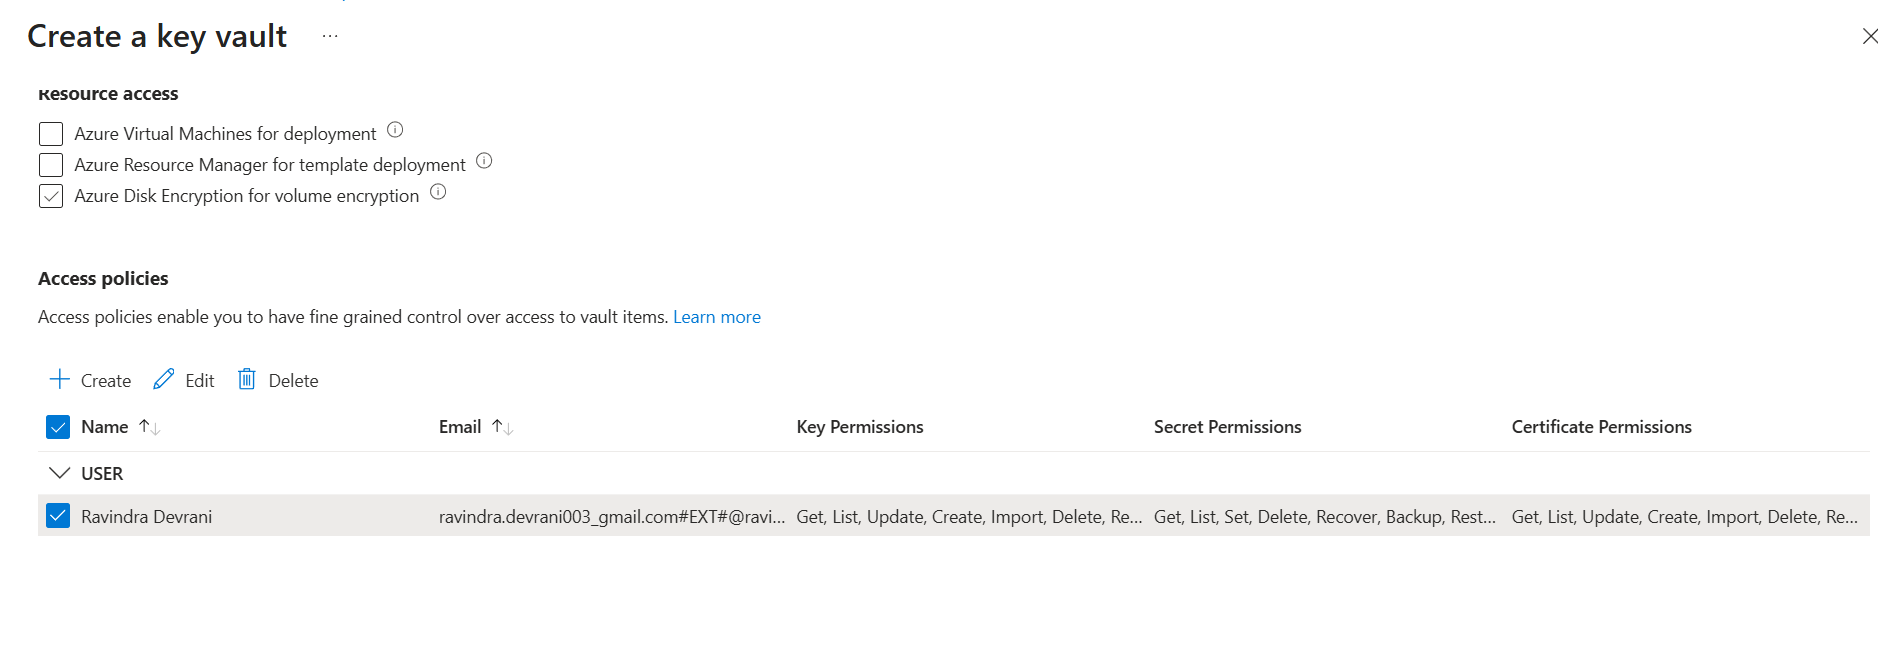Click info icon beside Azure Disk Encryption
This screenshot has width=1878, height=652.
(438, 192)
